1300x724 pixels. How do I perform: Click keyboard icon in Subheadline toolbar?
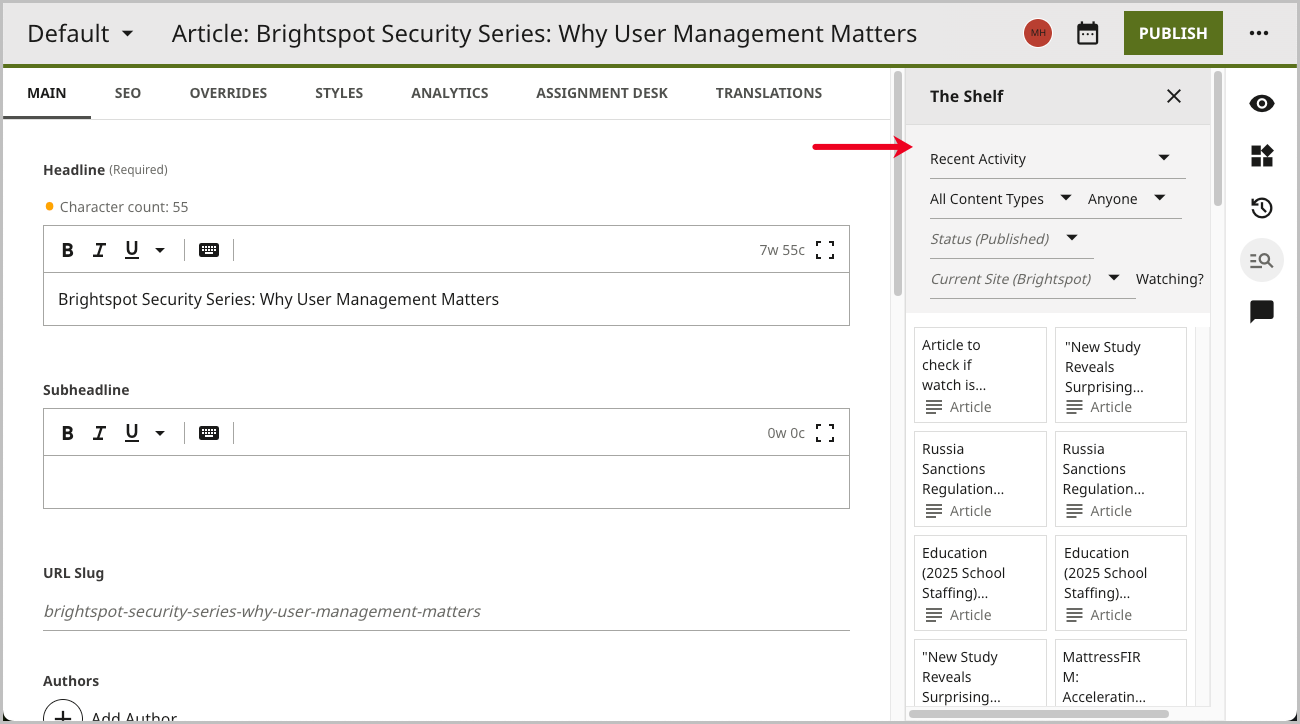(209, 433)
